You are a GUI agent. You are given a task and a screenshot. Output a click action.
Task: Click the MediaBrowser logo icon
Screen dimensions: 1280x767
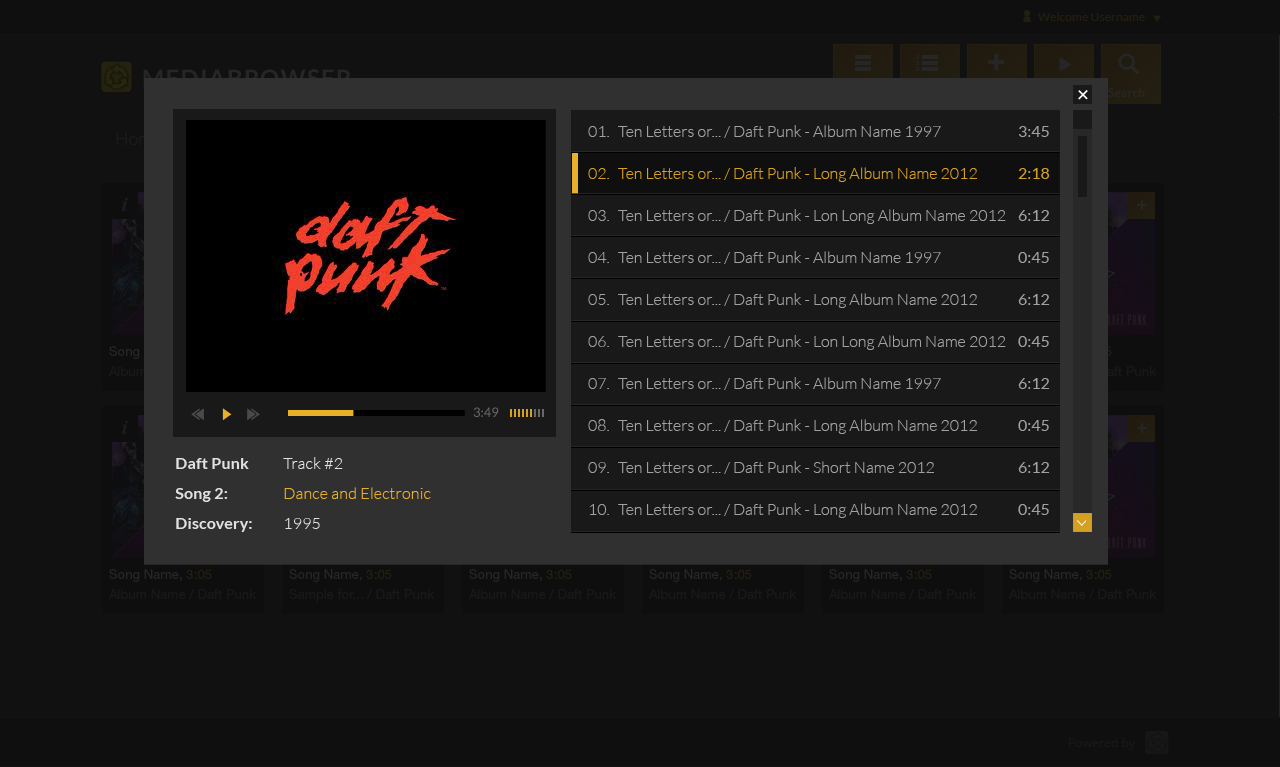[116, 77]
